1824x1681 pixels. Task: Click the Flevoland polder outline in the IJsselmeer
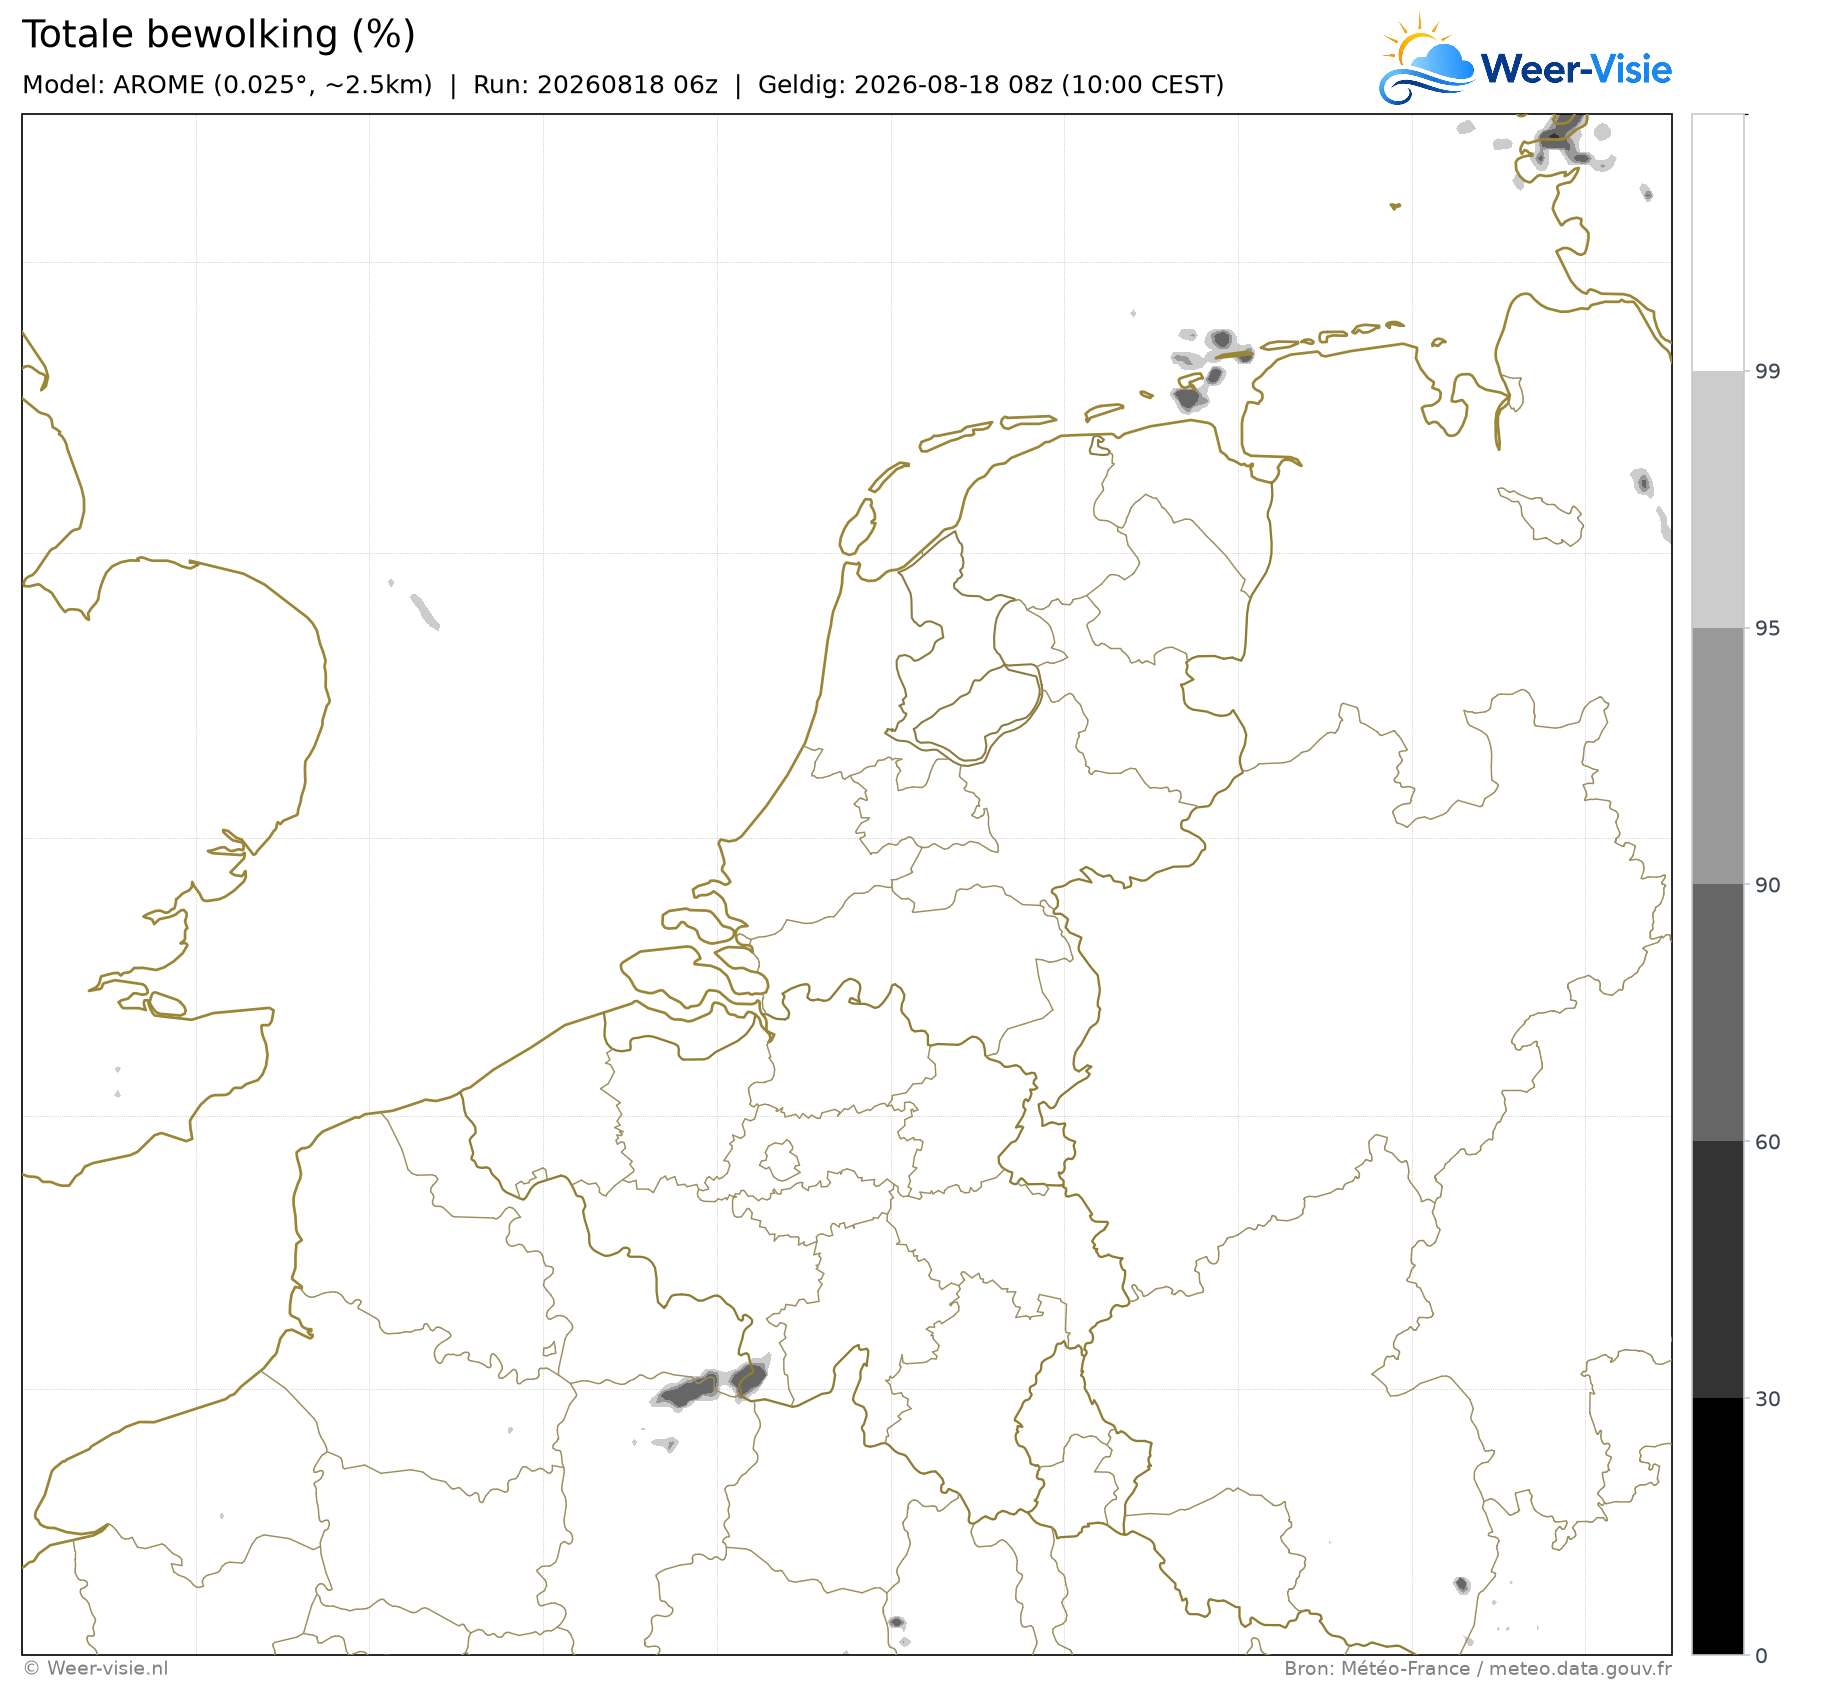[978, 713]
